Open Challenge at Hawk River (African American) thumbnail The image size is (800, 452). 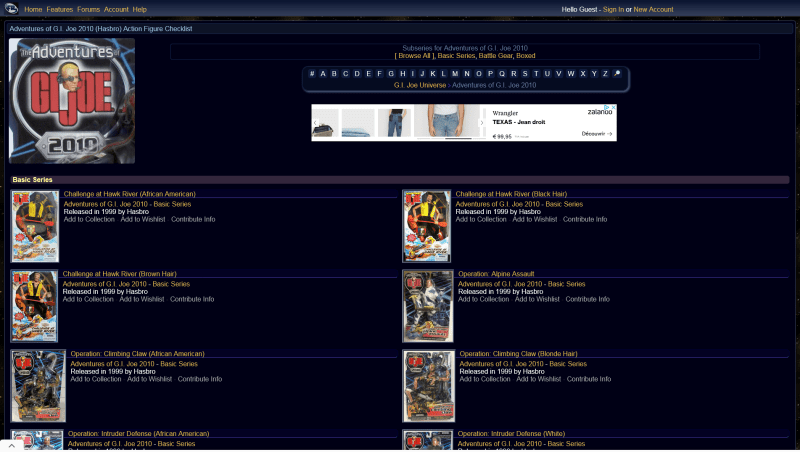click(35, 226)
